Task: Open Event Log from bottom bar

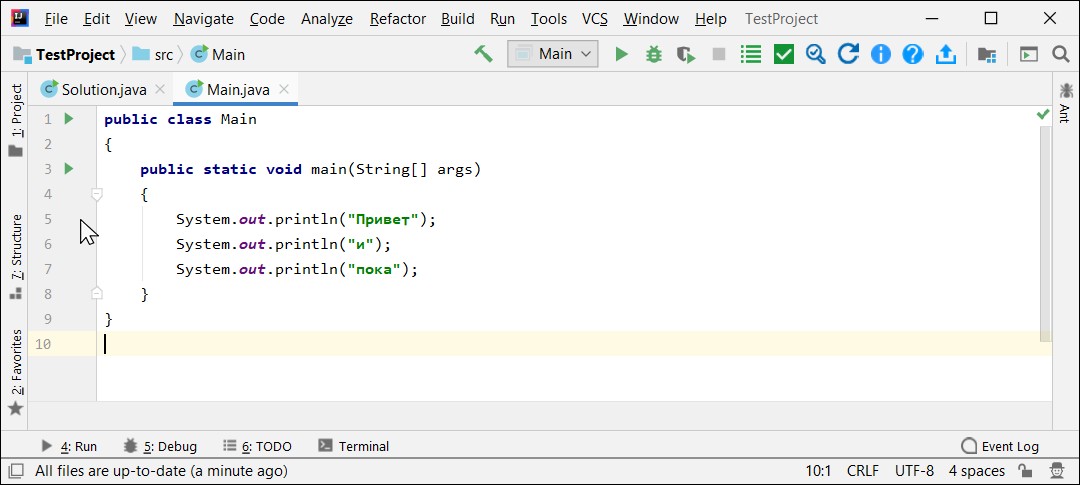Action: tap(999, 446)
